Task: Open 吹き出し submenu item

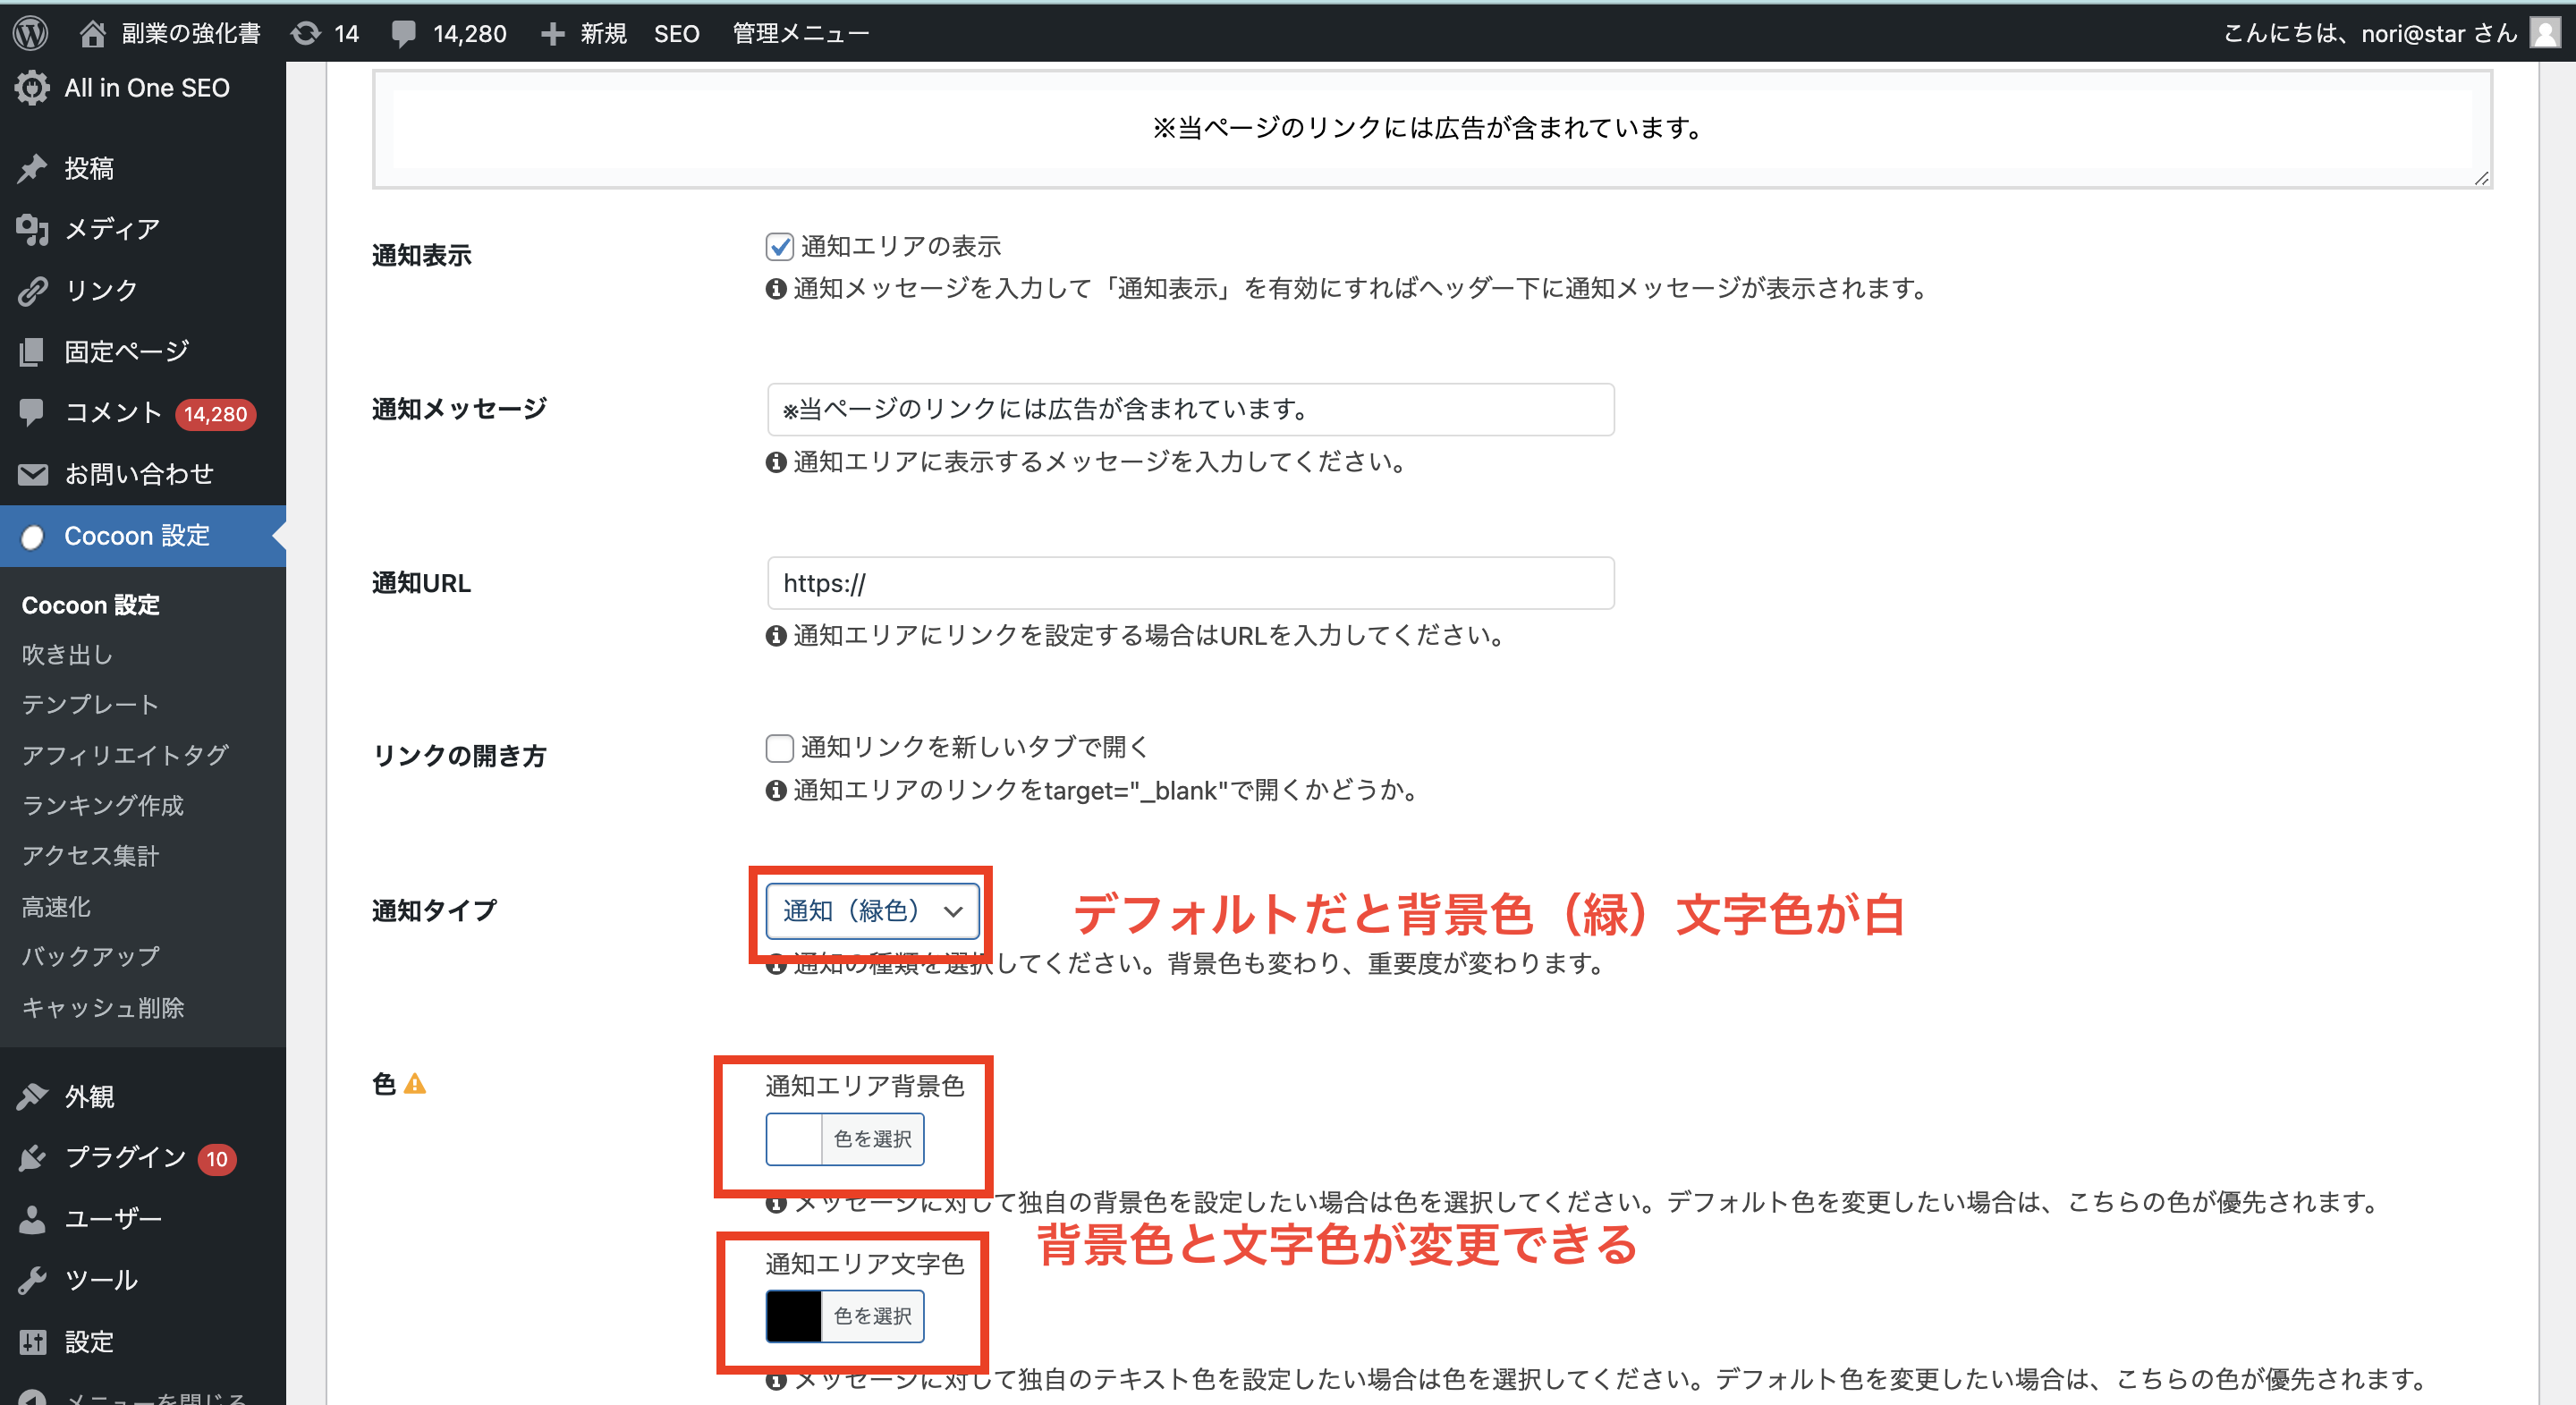Action: tap(67, 654)
